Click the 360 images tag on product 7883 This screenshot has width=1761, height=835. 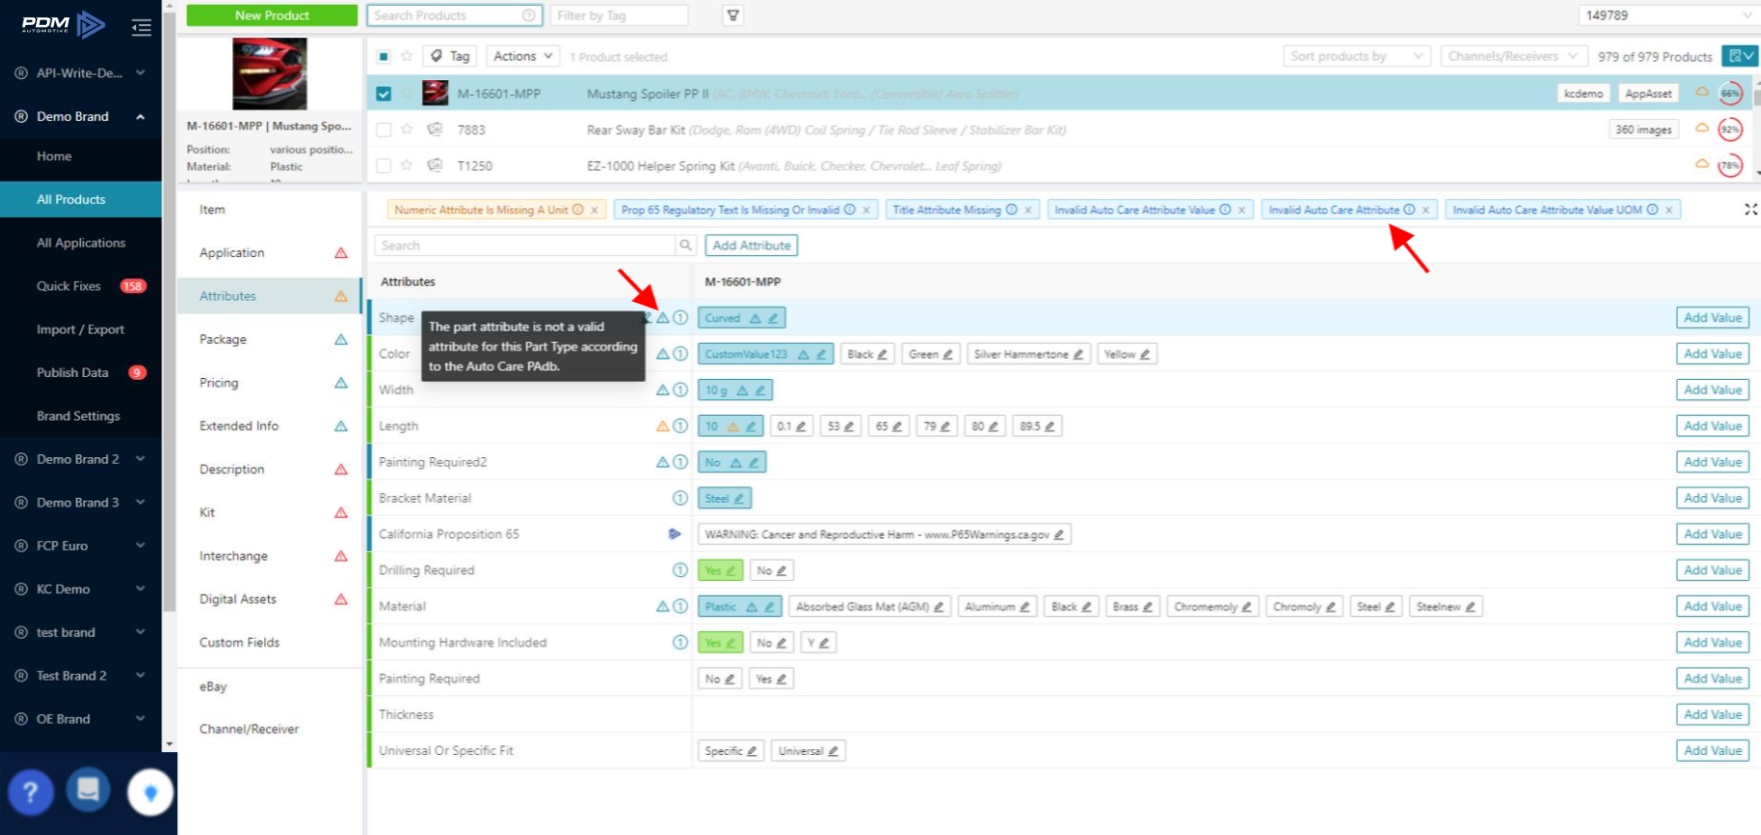pos(1643,129)
